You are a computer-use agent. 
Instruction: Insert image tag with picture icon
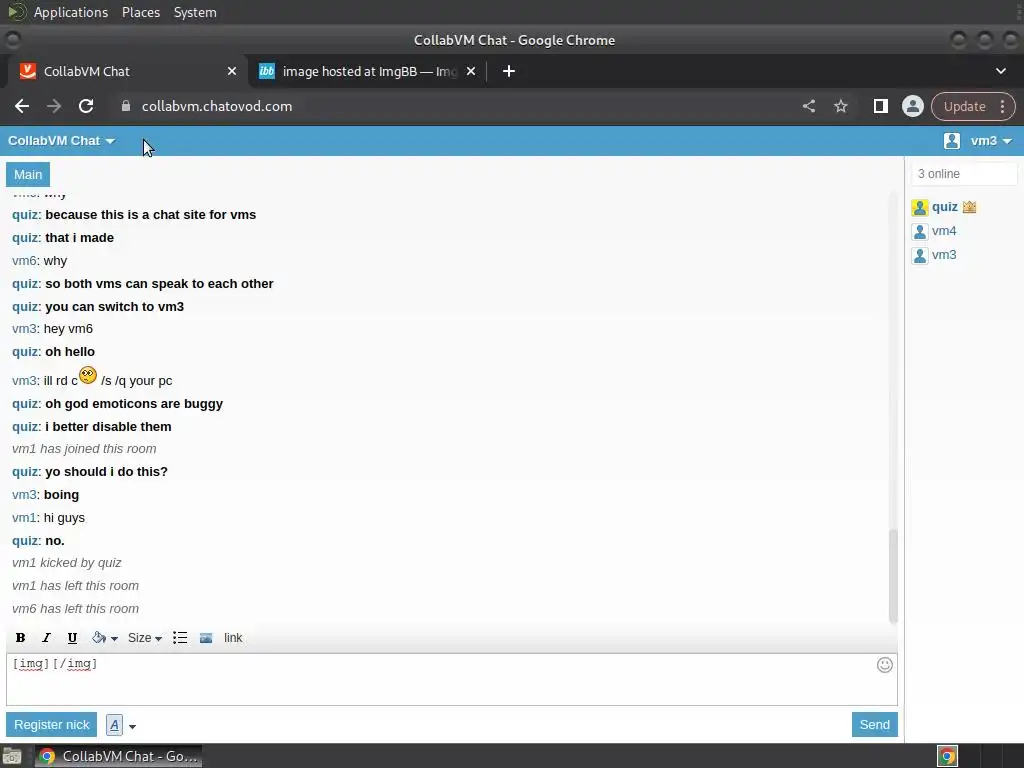click(206, 637)
